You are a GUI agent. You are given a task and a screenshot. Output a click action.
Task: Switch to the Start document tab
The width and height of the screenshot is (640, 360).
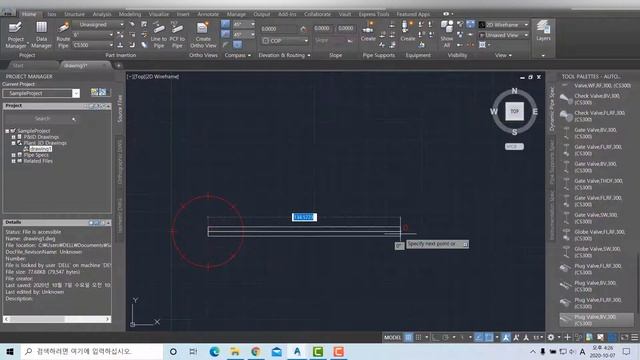click(x=18, y=65)
